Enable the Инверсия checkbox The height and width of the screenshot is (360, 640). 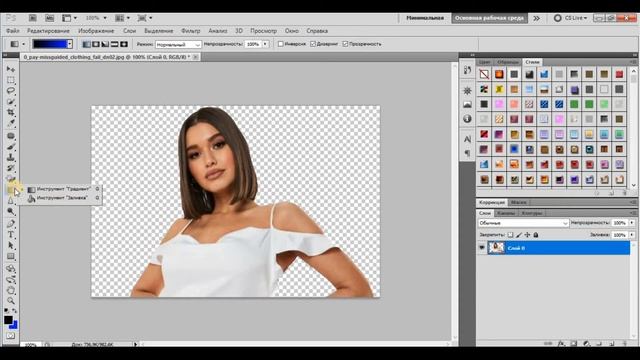pyautogui.click(x=280, y=44)
